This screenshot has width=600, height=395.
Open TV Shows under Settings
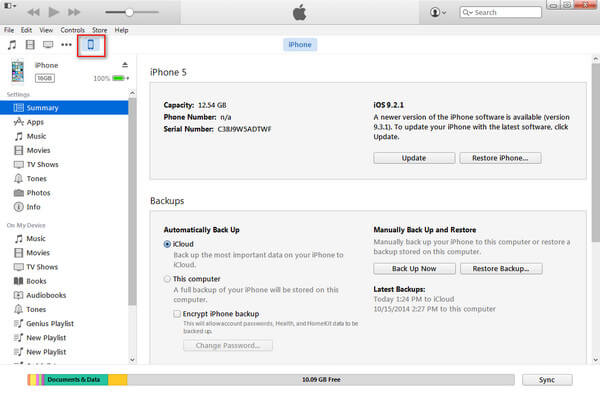click(x=64, y=165)
